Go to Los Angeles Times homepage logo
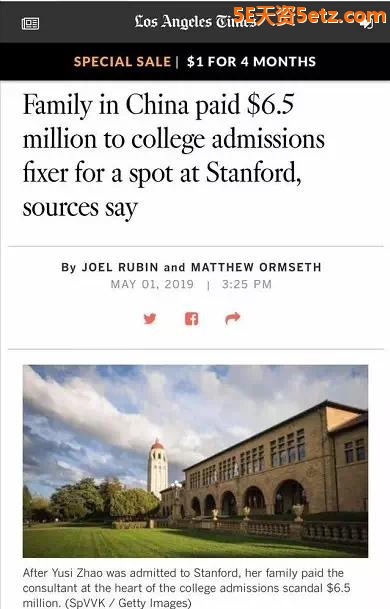 pyautogui.click(x=194, y=21)
